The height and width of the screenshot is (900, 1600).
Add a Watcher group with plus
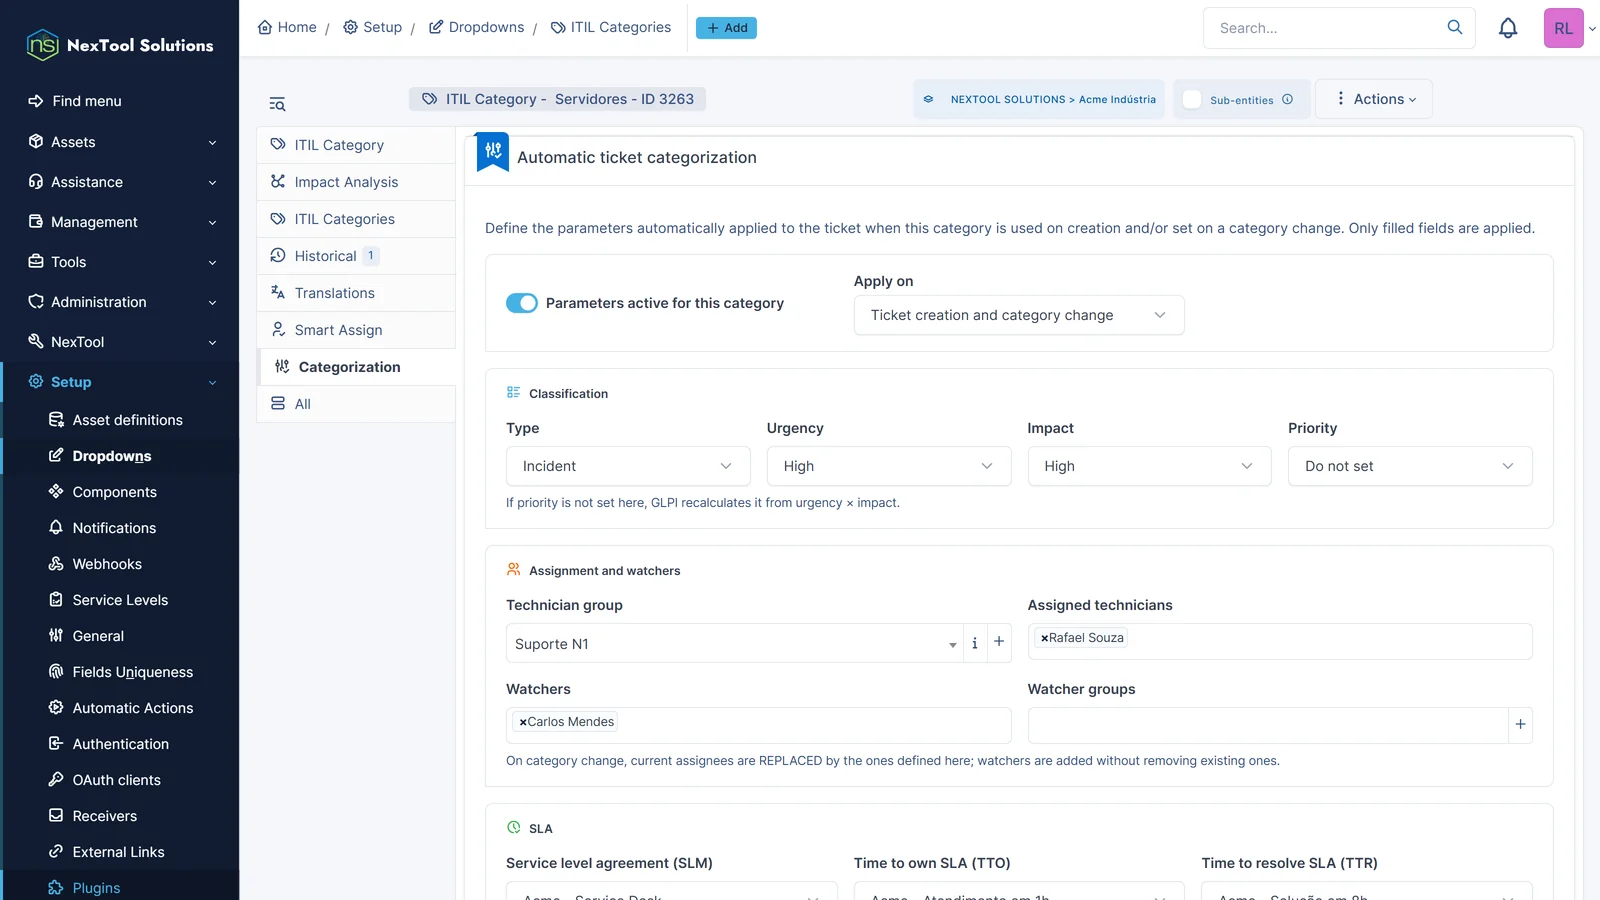1520,724
